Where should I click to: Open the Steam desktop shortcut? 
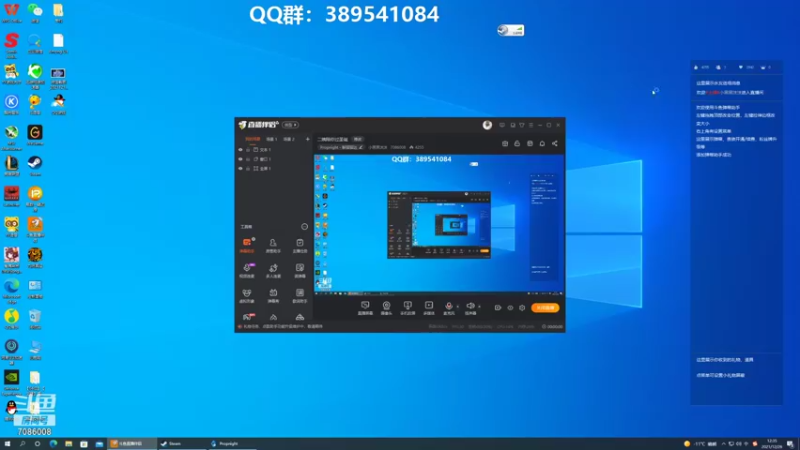(35, 165)
